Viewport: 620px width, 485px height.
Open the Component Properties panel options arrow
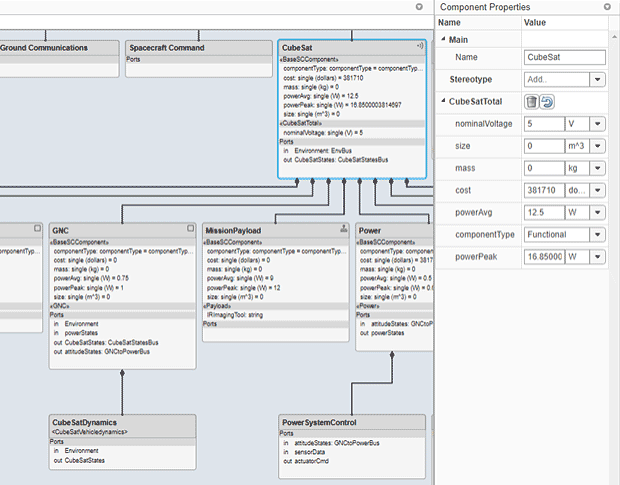point(607,6)
